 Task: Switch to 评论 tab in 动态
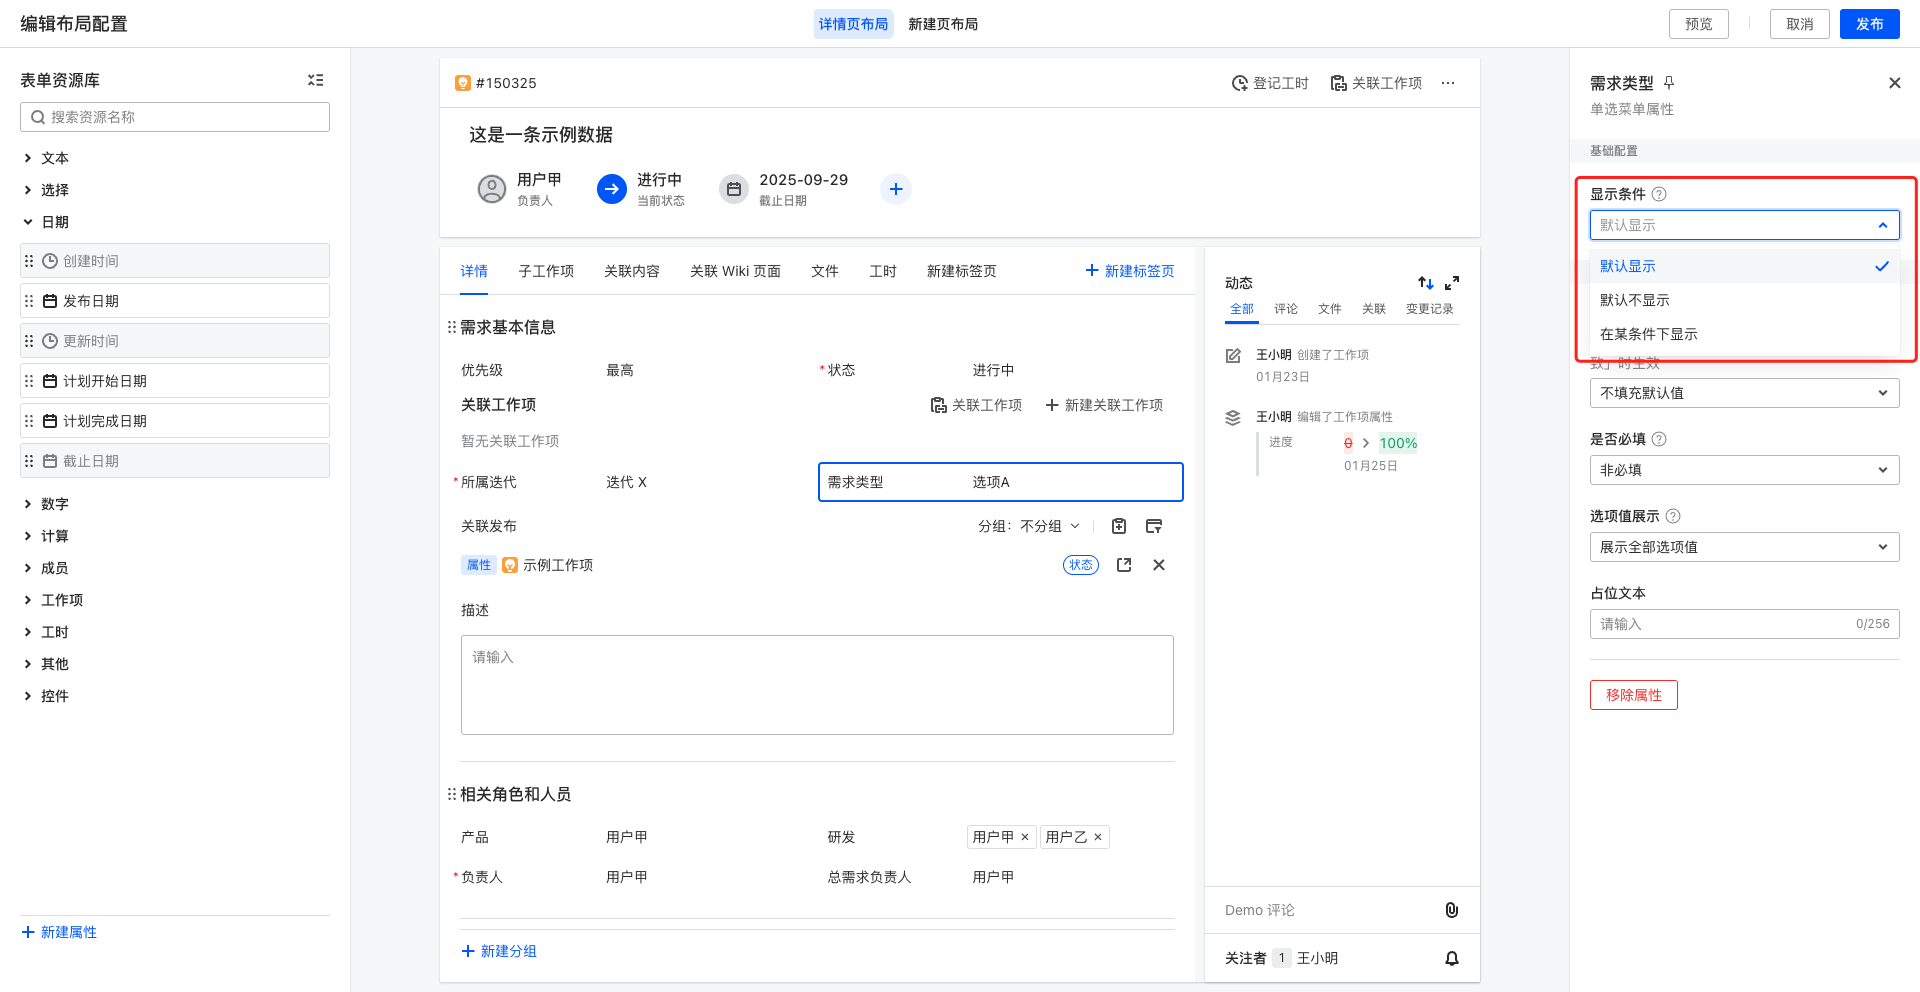[1286, 309]
